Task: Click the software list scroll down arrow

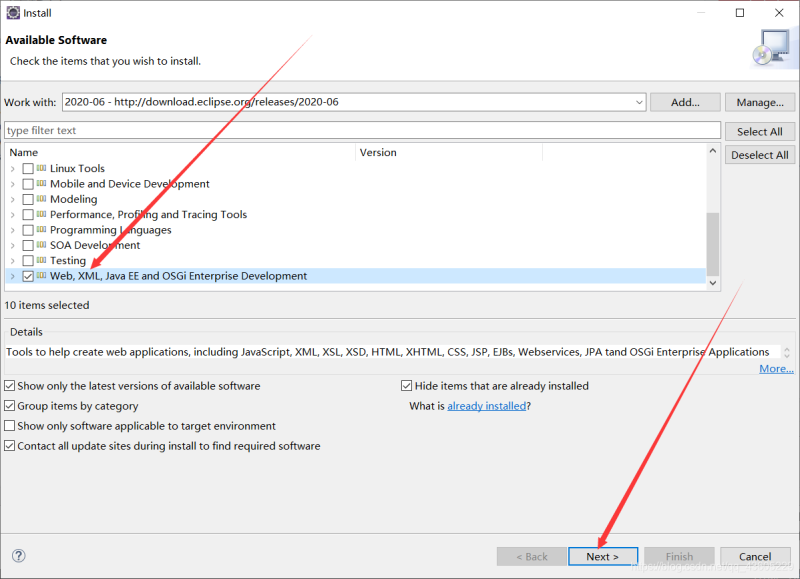Action: [713, 283]
